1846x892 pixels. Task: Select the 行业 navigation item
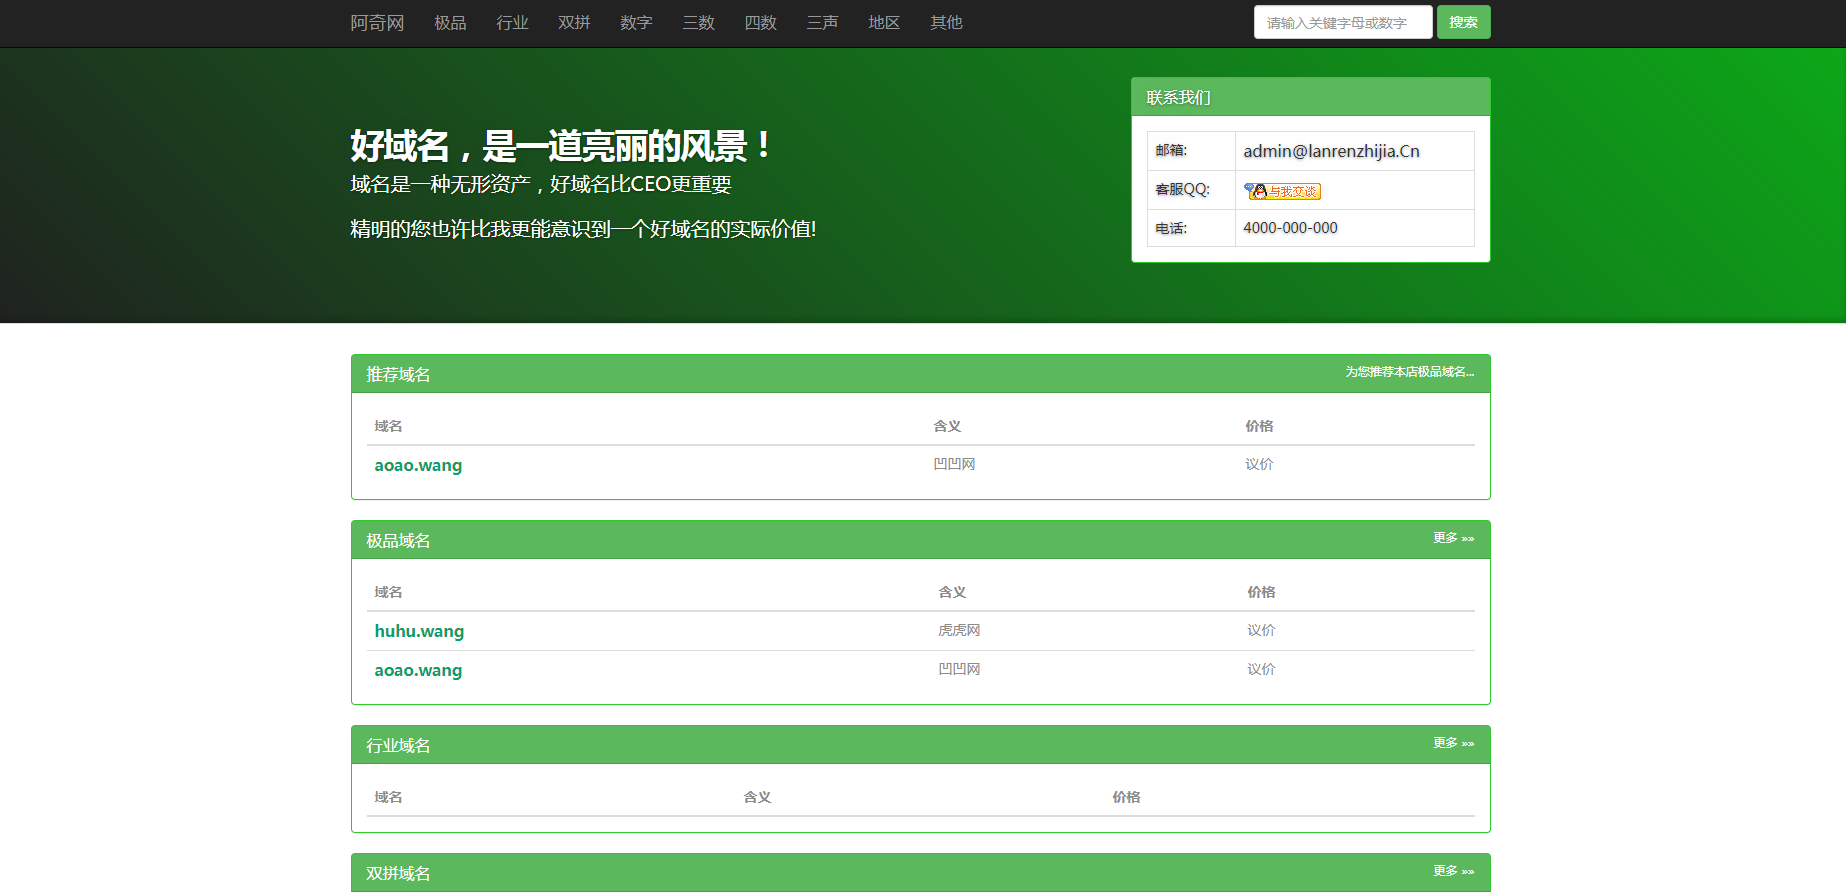[x=512, y=23]
